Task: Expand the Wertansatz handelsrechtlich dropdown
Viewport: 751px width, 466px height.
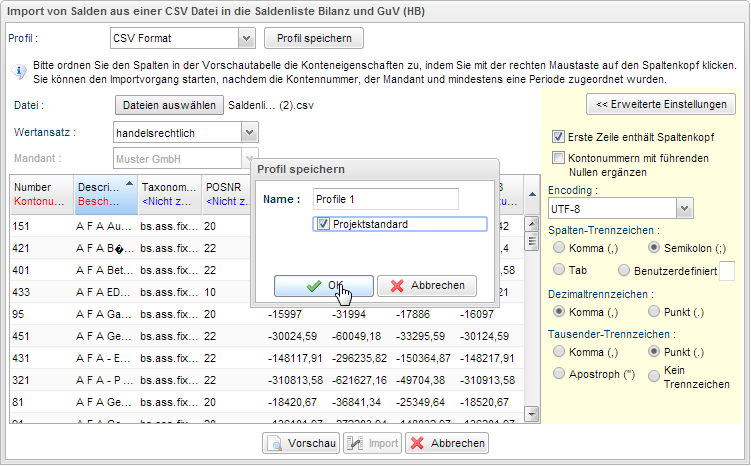Action: pyautogui.click(x=249, y=133)
